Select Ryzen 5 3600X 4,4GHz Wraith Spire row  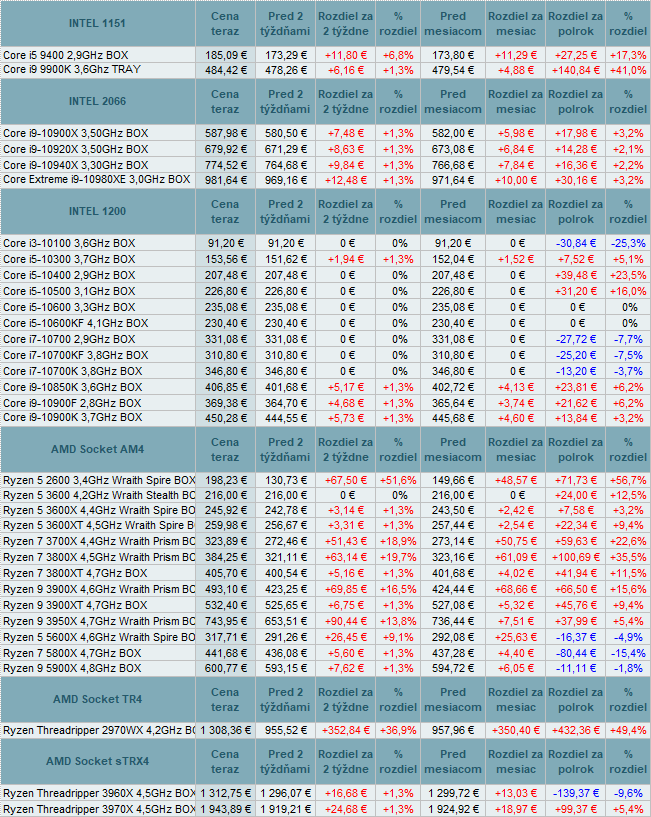tap(99, 511)
